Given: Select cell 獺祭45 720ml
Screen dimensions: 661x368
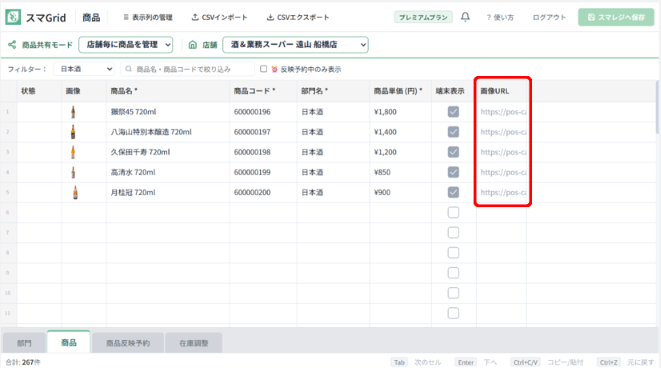Looking at the screenshot, I should tap(168, 112).
